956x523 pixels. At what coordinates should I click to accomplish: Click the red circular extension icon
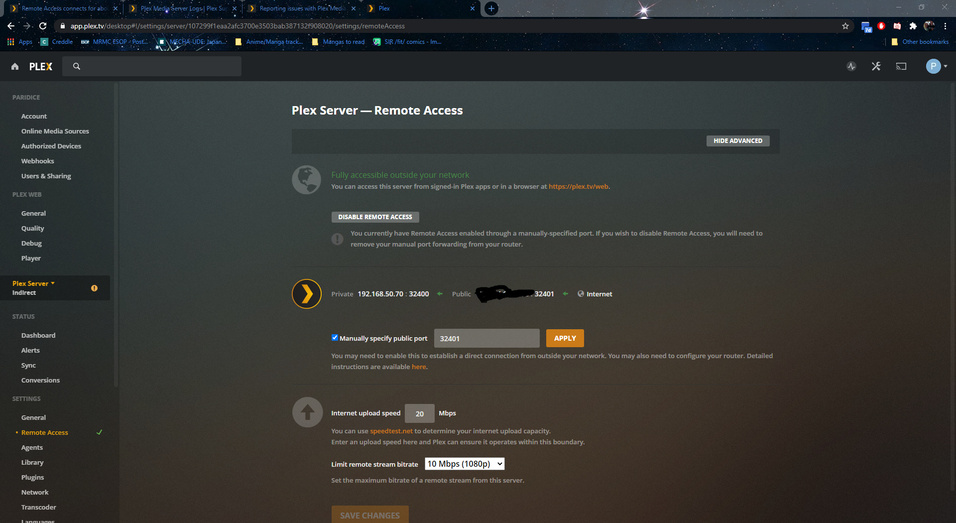click(881, 26)
